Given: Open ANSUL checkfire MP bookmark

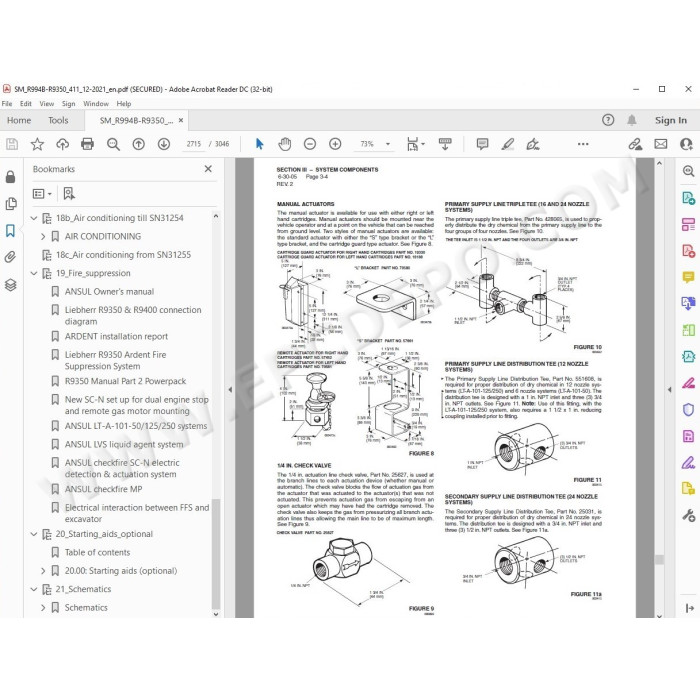Looking at the screenshot, I should point(103,489).
